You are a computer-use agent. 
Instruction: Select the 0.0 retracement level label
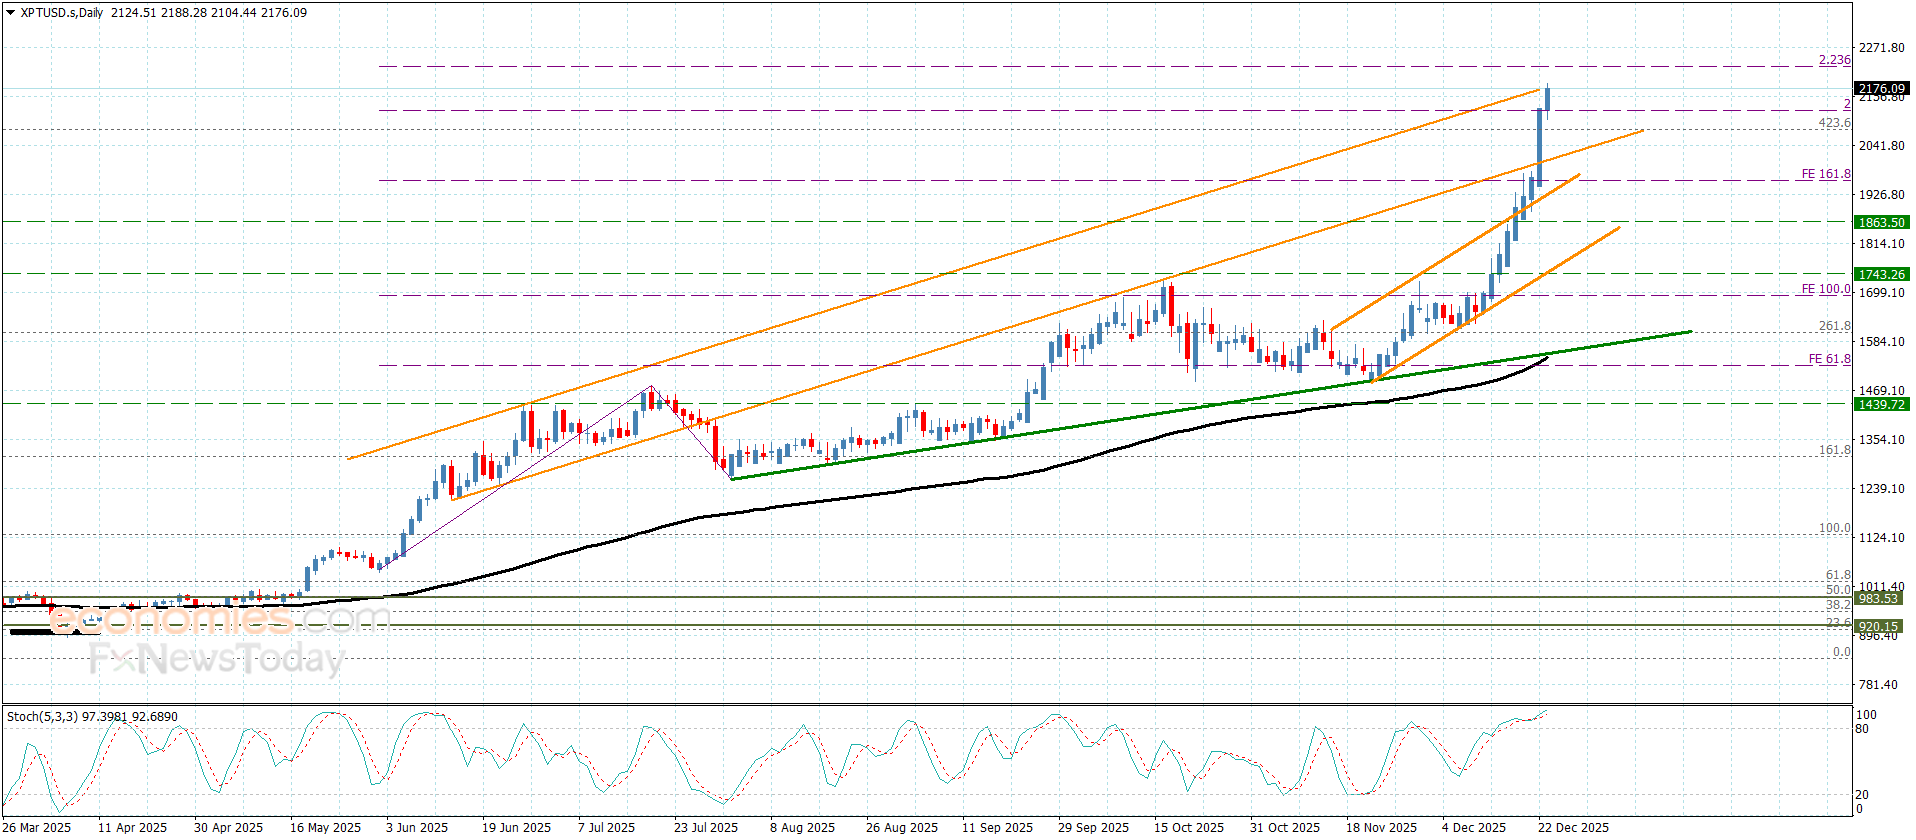[x=1841, y=652]
